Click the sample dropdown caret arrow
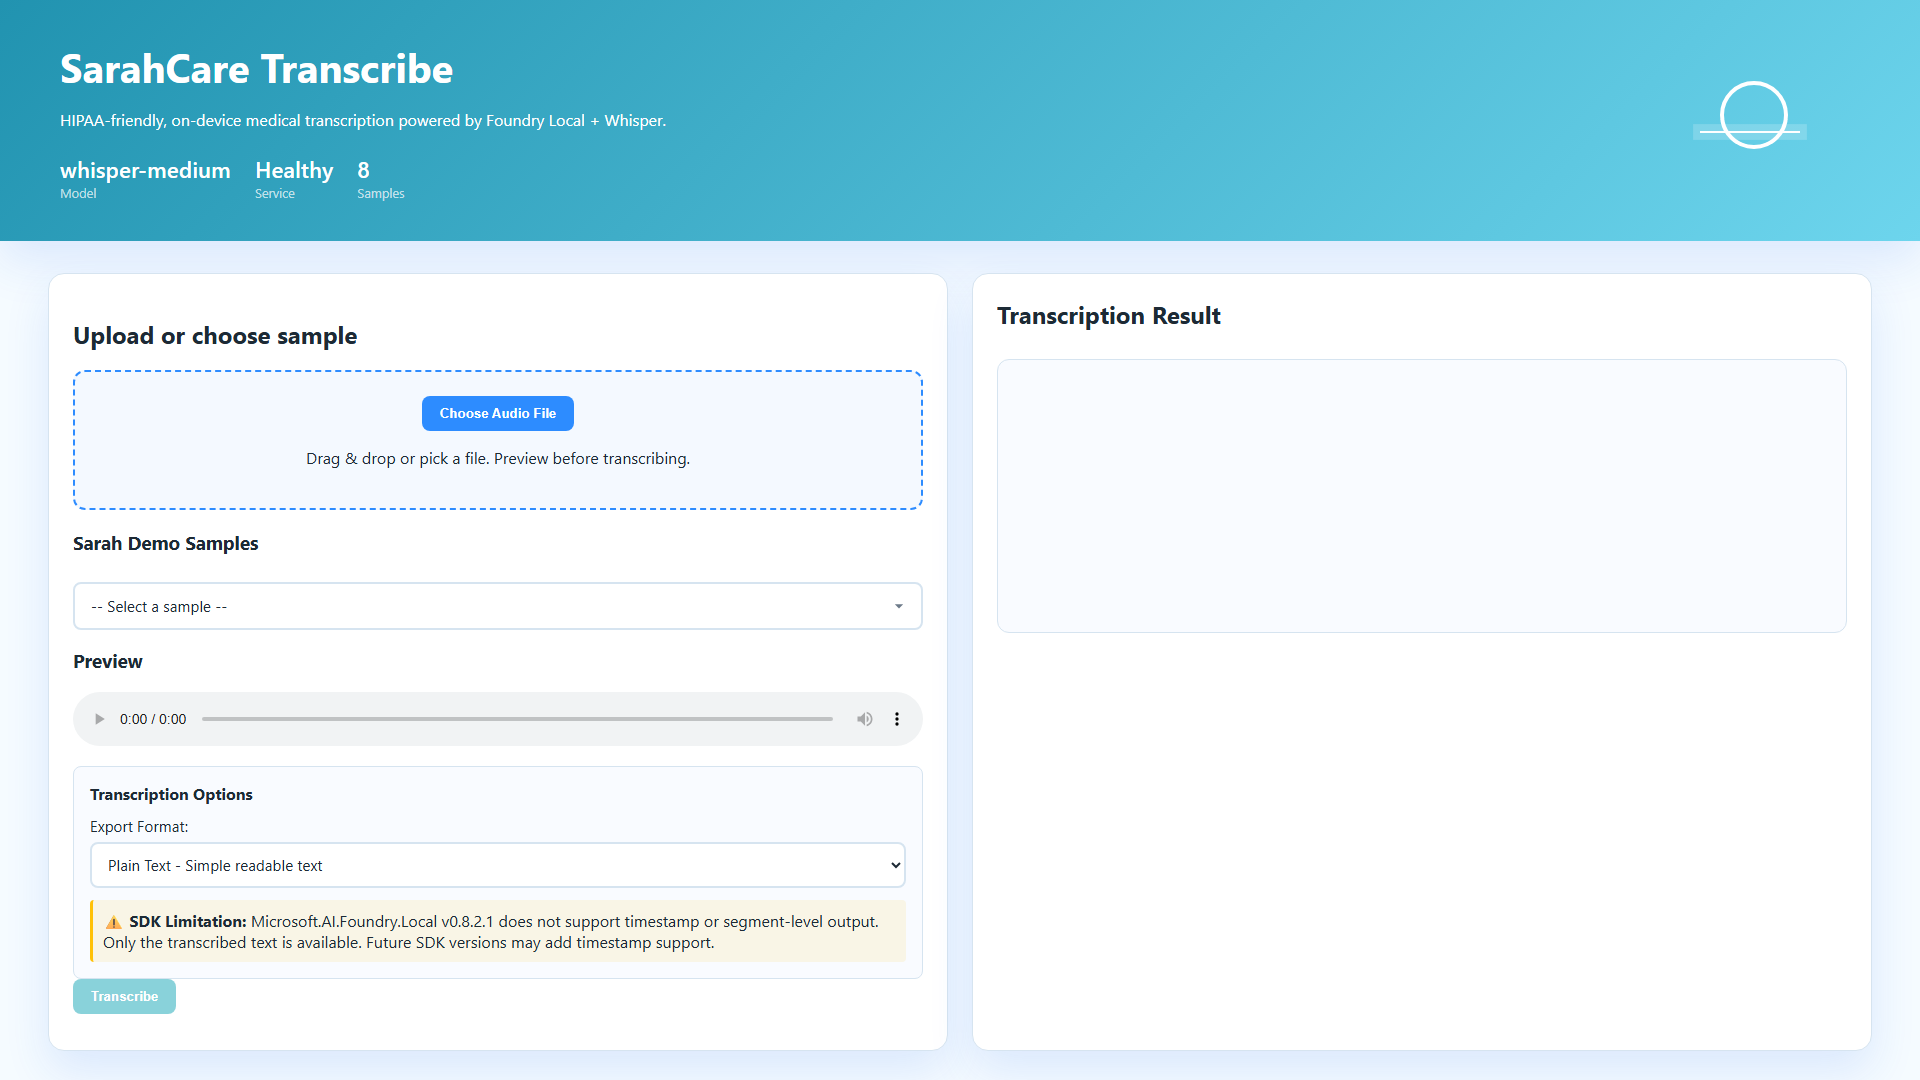This screenshot has width=1920, height=1080. 898,606
